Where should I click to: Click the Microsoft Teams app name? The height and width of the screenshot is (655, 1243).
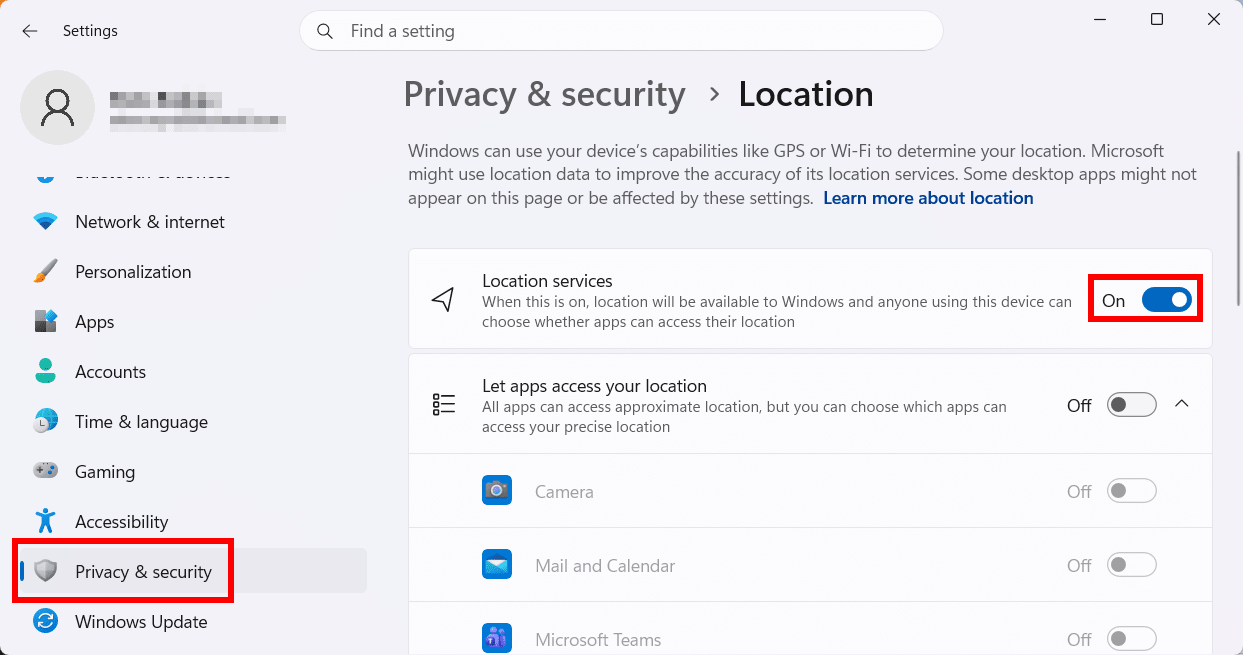pyautogui.click(x=598, y=640)
